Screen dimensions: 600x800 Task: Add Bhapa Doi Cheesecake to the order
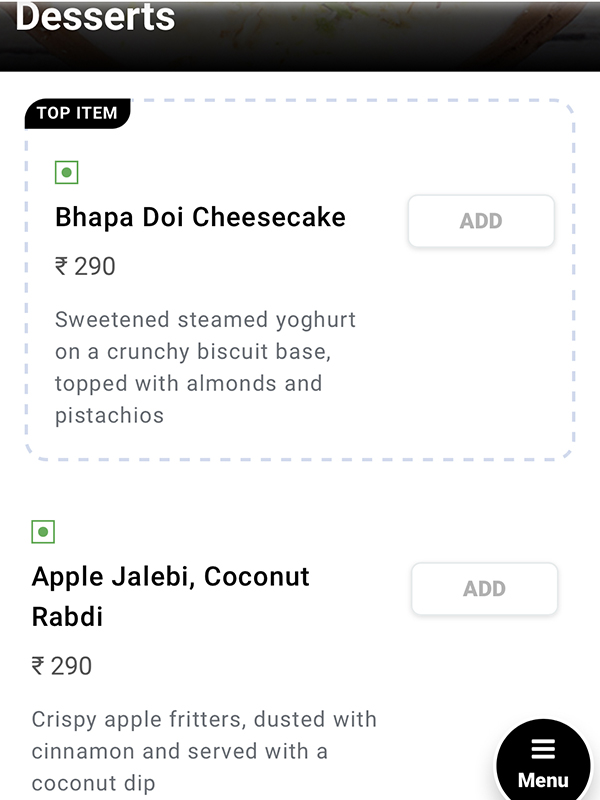pos(481,221)
